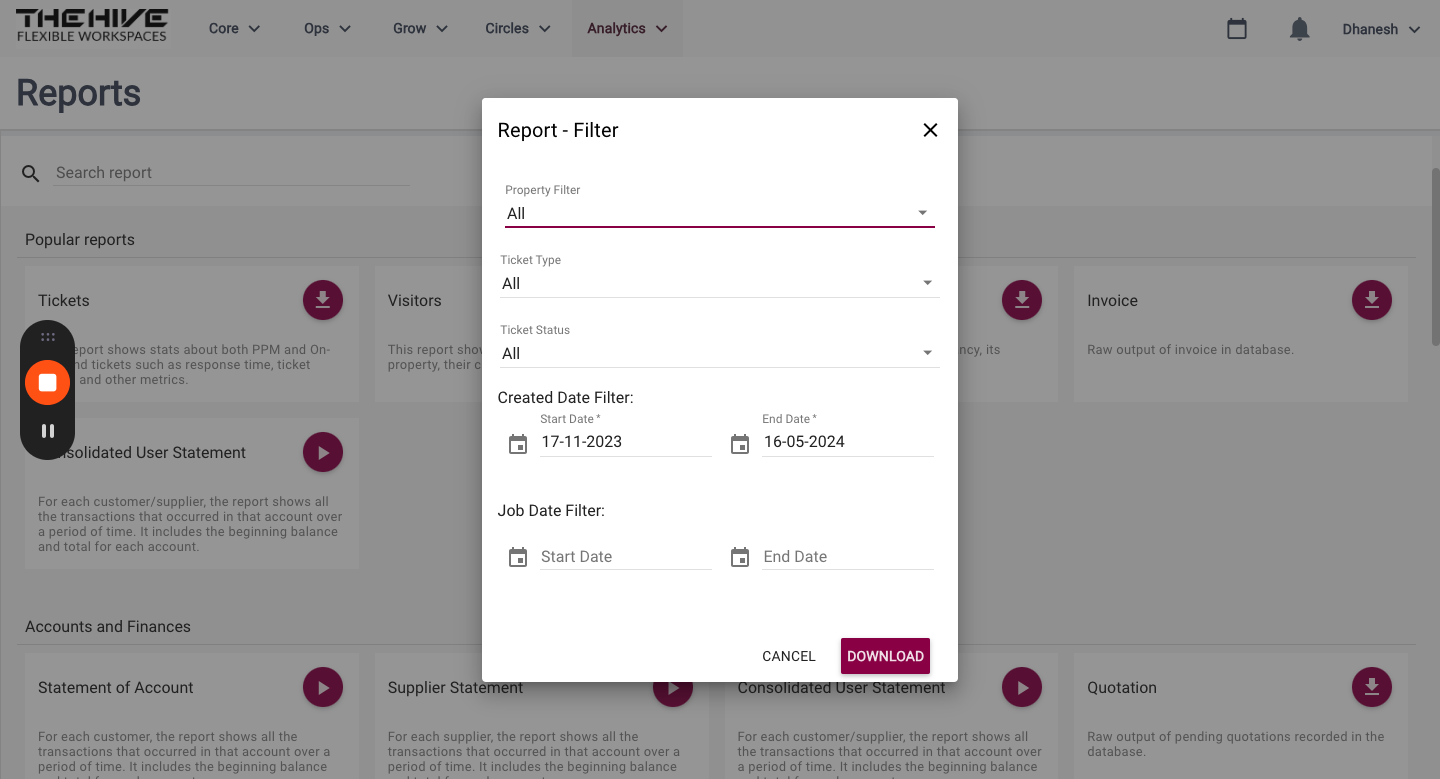The width and height of the screenshot is (1440, 779).
Task: Click the Accounts and Finances heading
Action: [108, 627]
